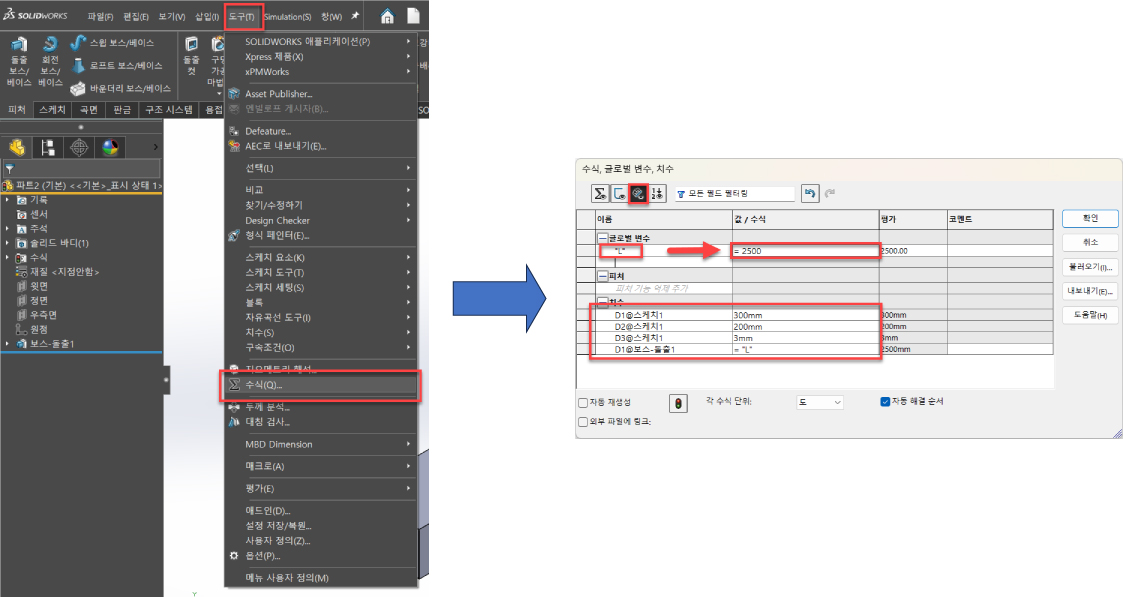1123x597 pixels.
Task: Click the SOLIDWORKS home icon
Action: pyautogui.click(x=386, y=16)
